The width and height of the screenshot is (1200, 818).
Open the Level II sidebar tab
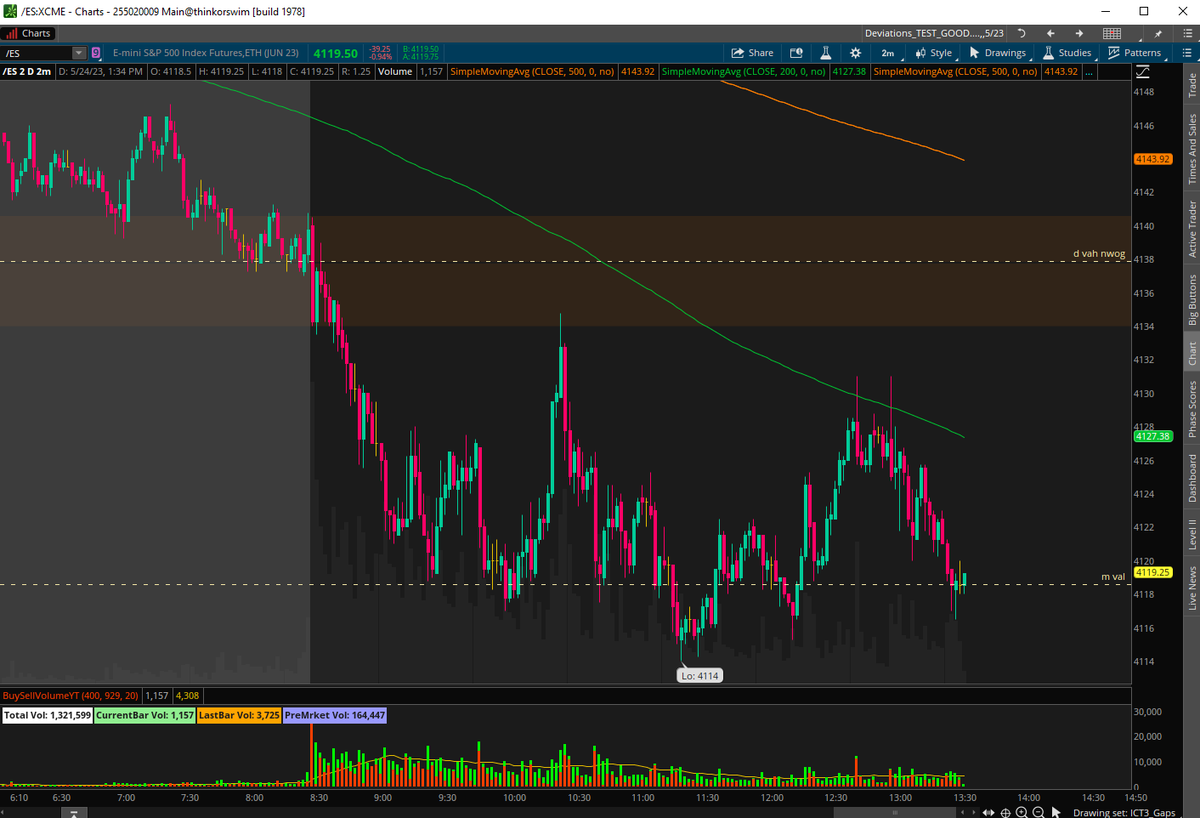coord(1191,534)
